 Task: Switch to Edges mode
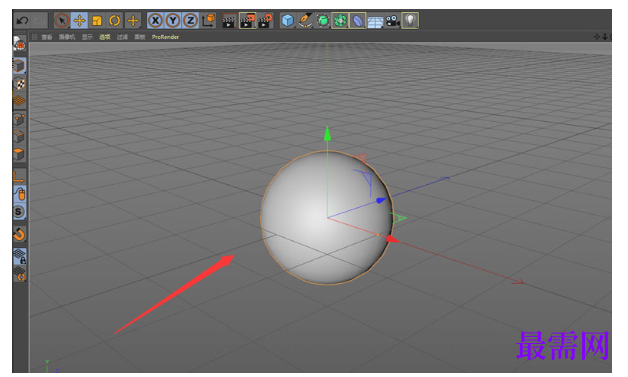(19, 136)
